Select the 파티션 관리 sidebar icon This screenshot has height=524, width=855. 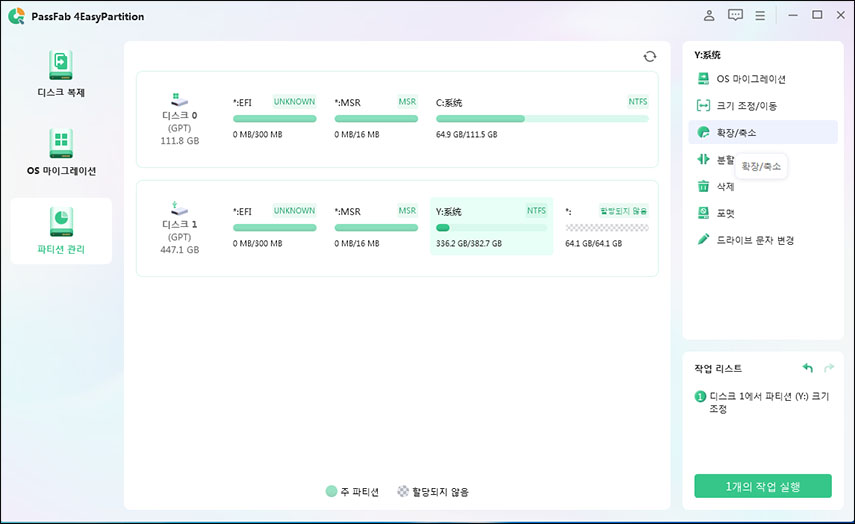pyautogui.click(x=61, y=222)
